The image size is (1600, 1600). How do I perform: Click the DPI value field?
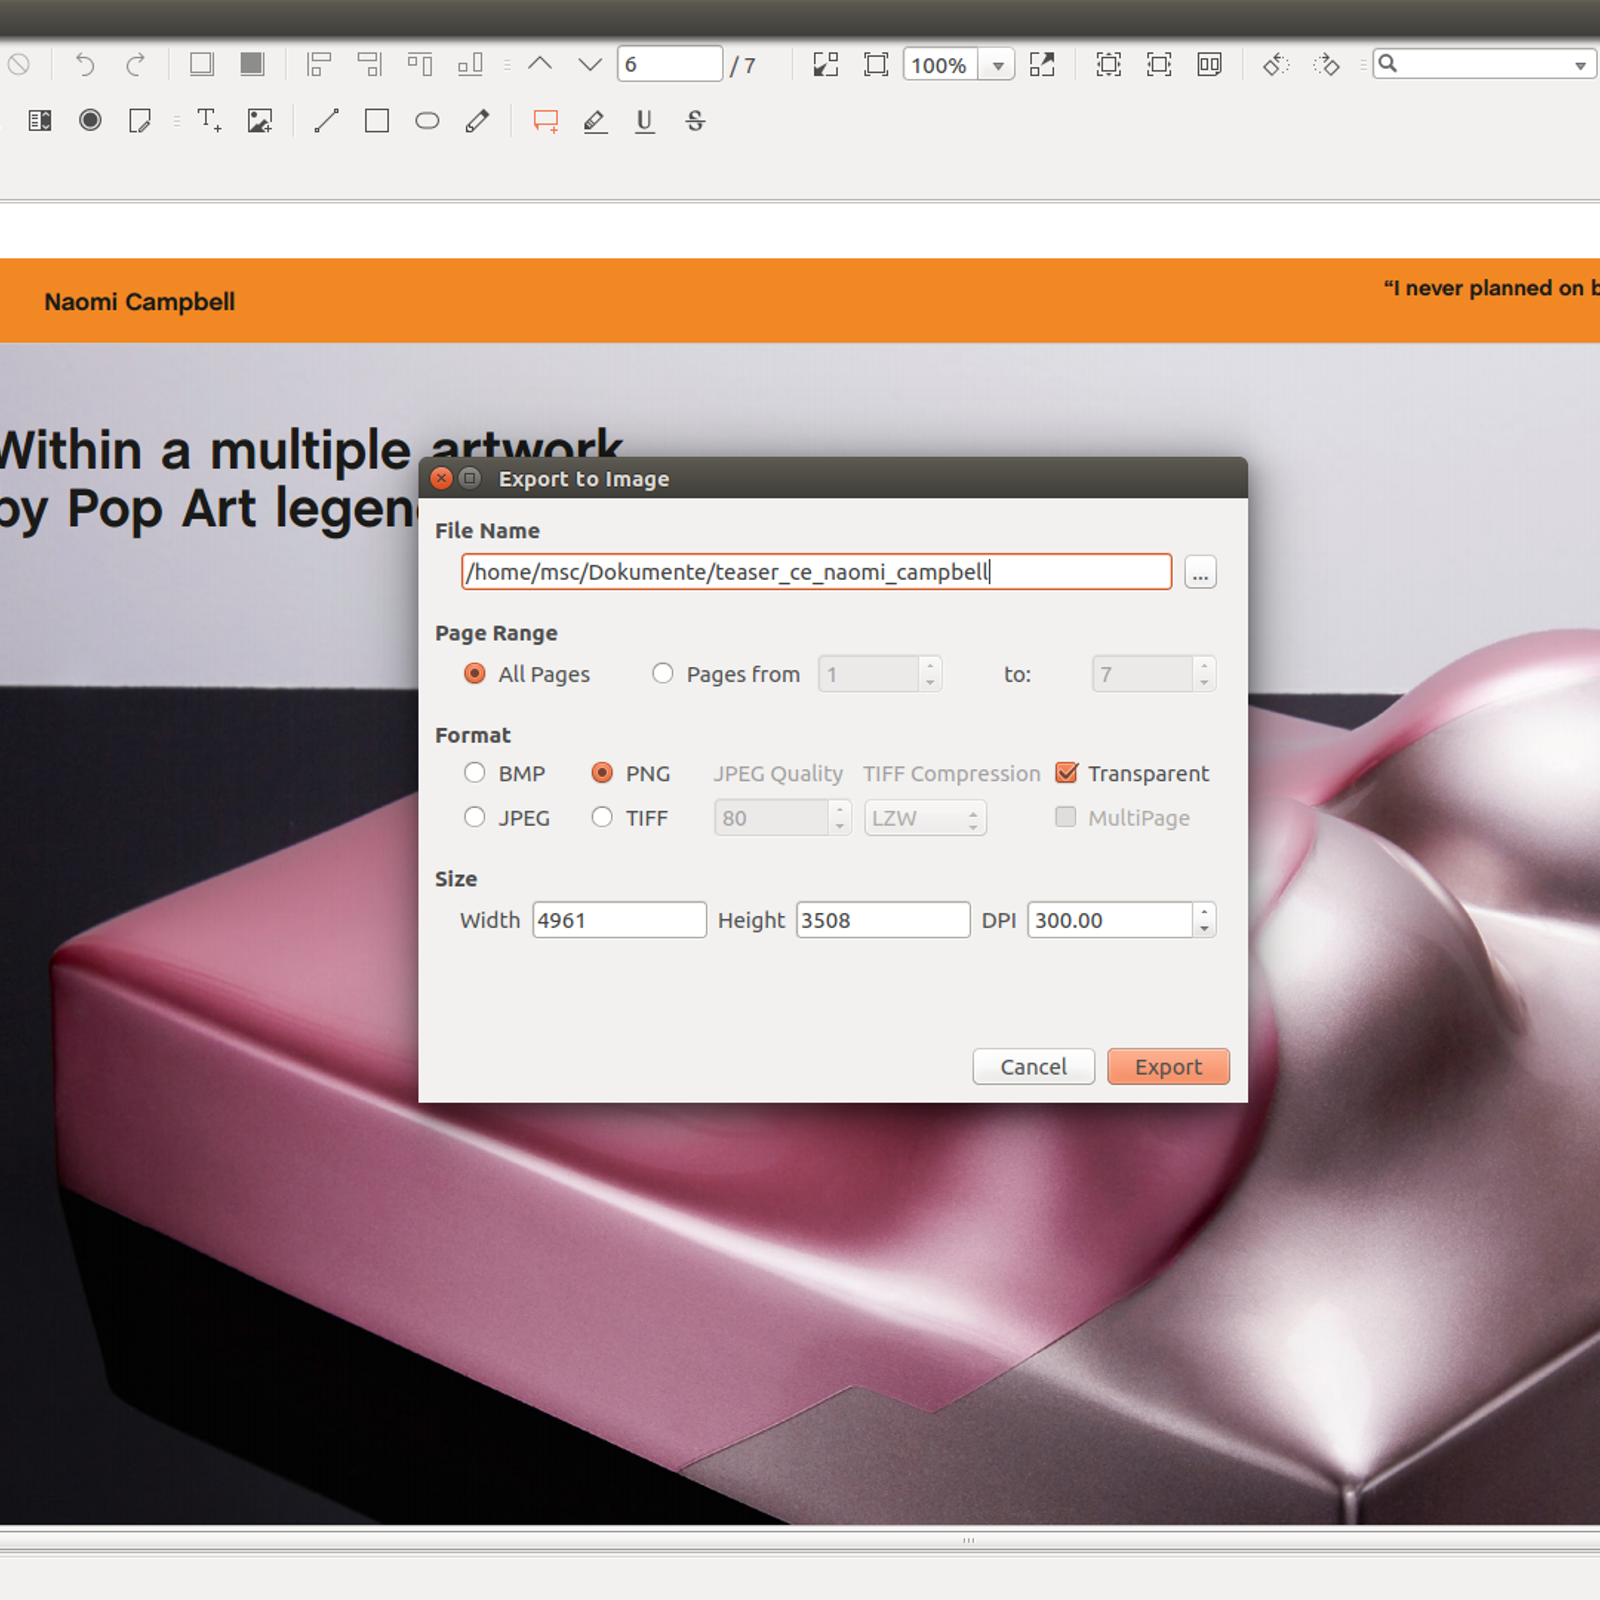(x=1110, y=920)
